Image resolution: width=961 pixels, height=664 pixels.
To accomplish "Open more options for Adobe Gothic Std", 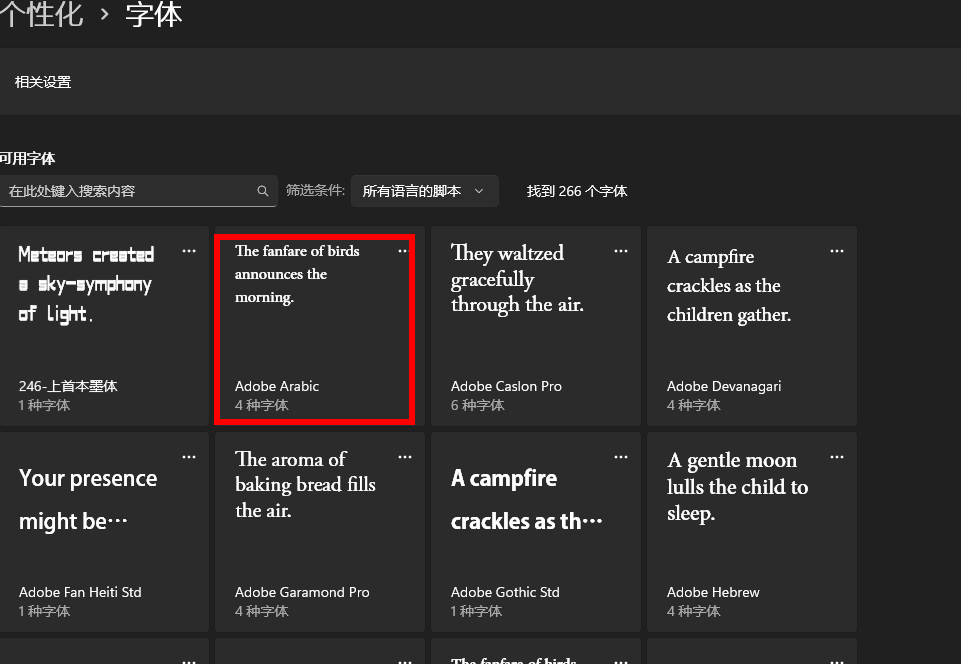I will pyautogui.click(x=621, y=457).
